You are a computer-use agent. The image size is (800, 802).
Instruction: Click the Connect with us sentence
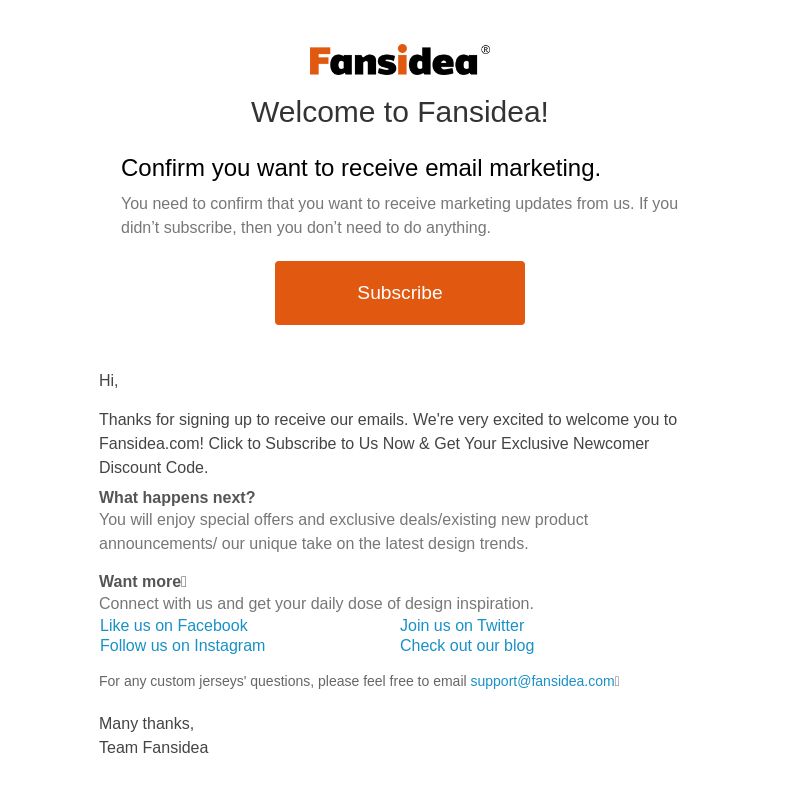click(x=316, y=603)
